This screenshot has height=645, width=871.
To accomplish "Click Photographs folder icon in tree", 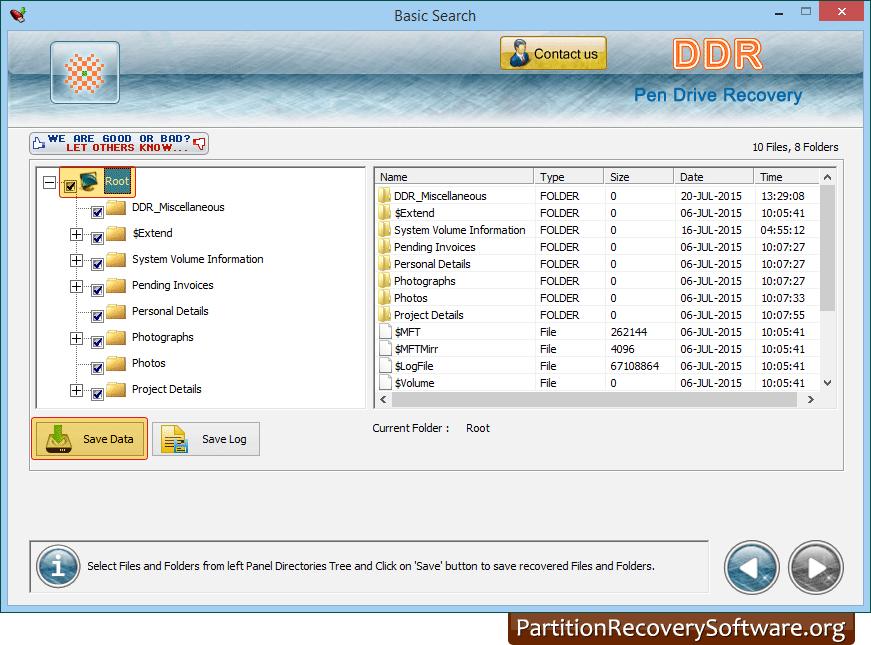I will 116,337.
